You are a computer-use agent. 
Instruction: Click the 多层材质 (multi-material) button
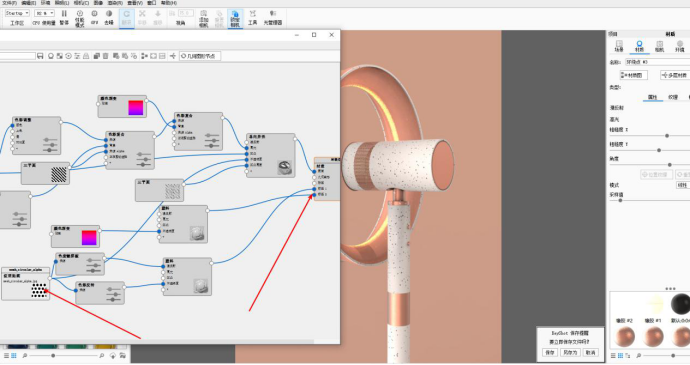tap(675, 75)
